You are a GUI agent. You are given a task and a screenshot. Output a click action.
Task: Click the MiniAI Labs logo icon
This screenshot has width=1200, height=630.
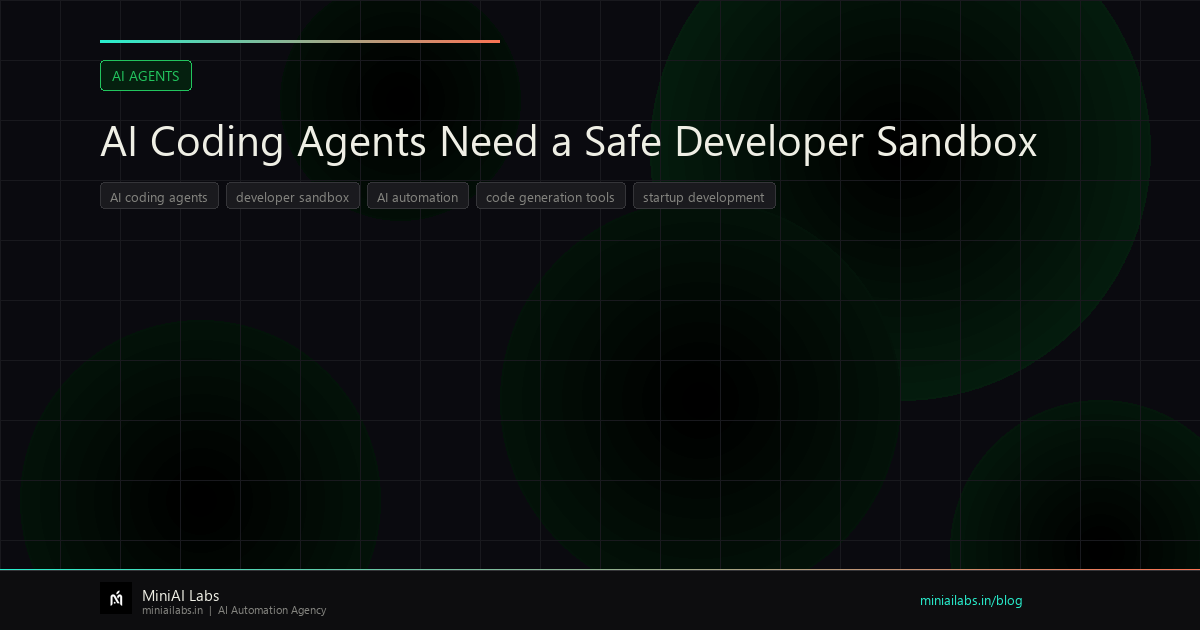pyautogui.click(x=116, y=598)
